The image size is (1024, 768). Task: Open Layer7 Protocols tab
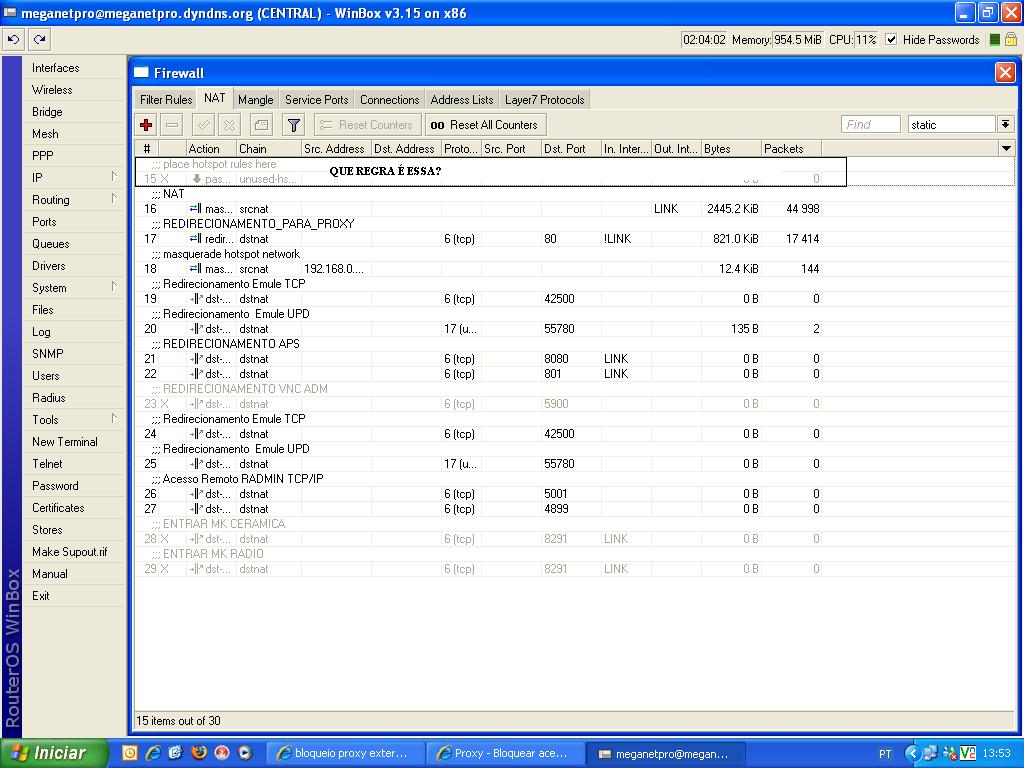(545, 100)
